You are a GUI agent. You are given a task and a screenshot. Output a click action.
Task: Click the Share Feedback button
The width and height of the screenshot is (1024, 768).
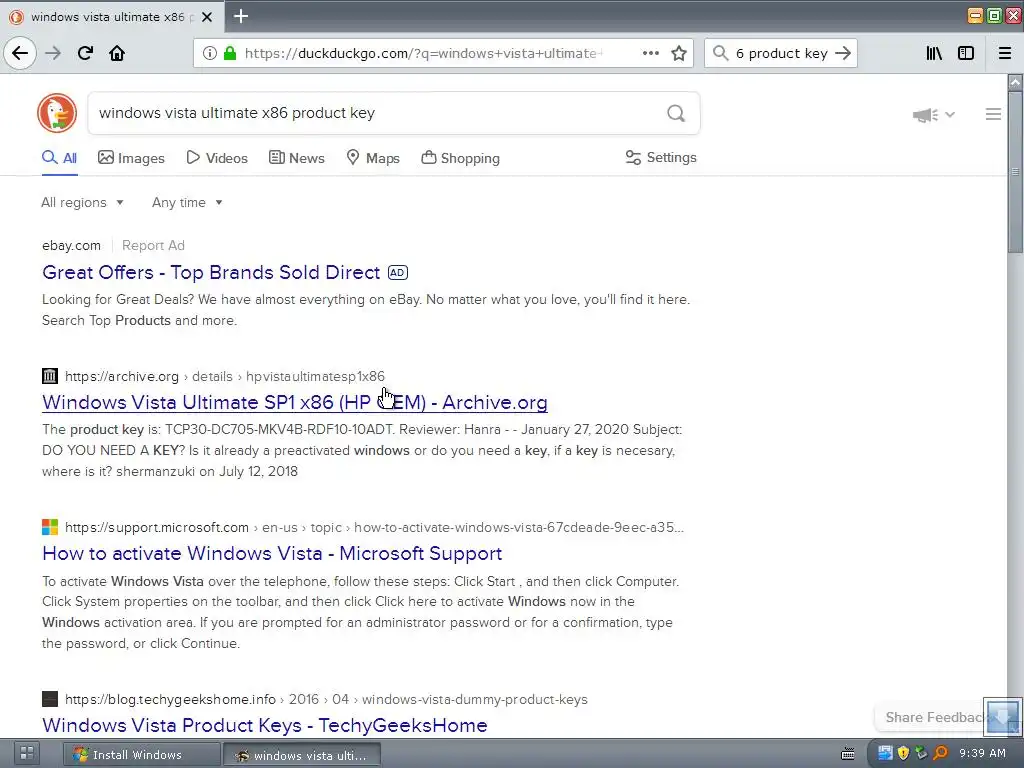pos(934,717)
